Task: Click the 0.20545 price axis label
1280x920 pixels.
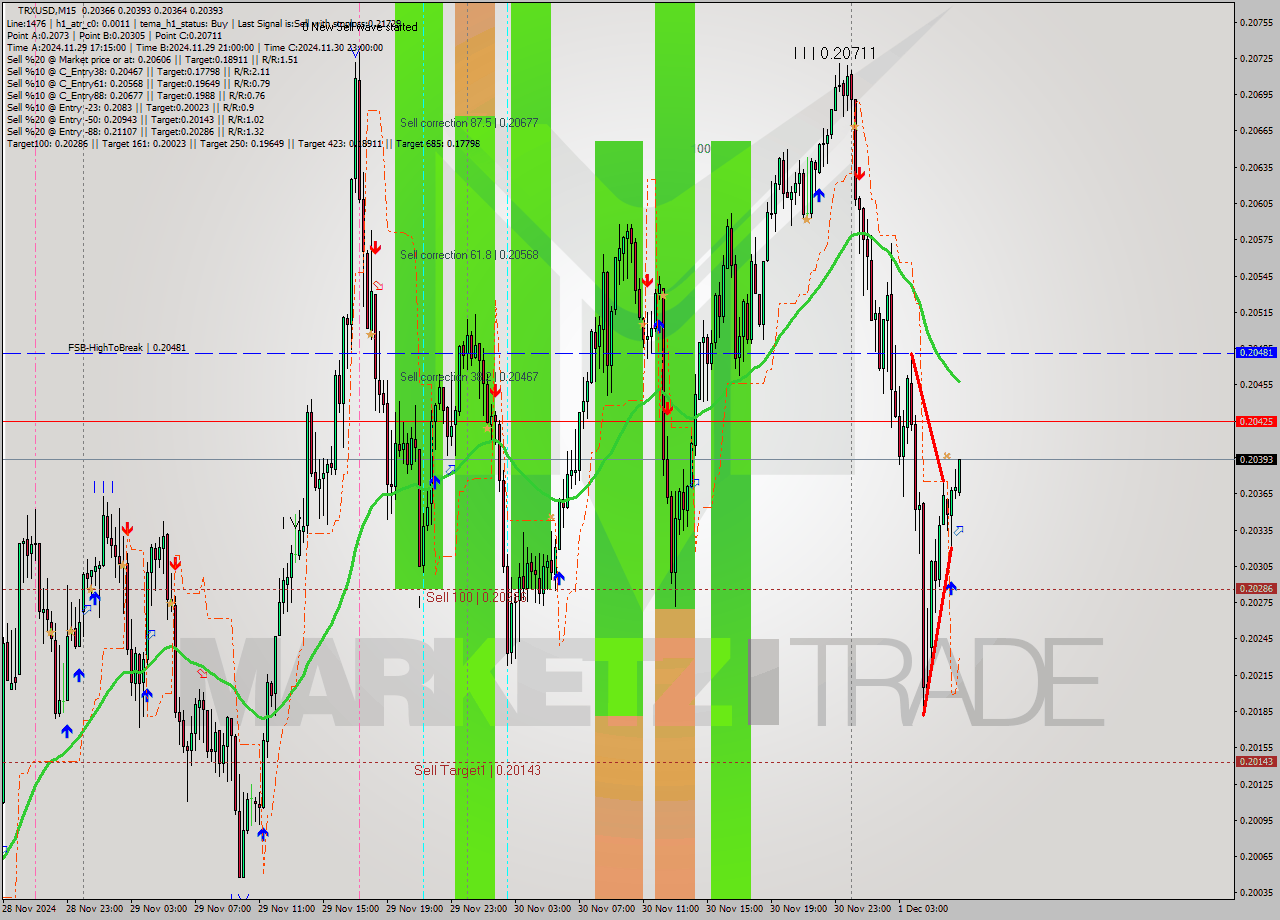Action: (1257, 276)
